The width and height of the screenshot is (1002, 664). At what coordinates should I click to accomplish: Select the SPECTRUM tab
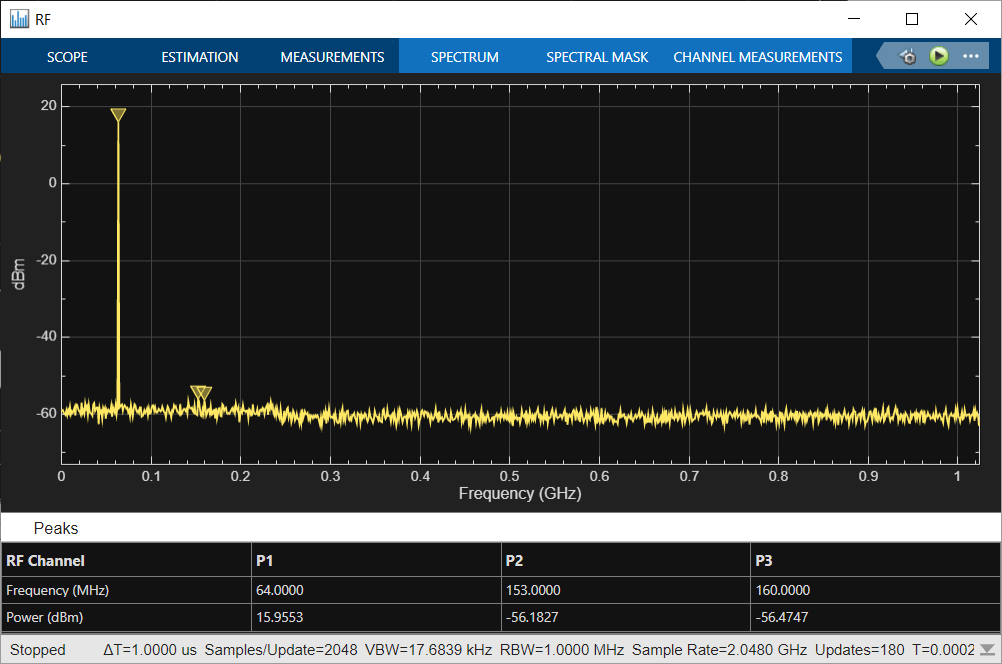click(464, 57)
